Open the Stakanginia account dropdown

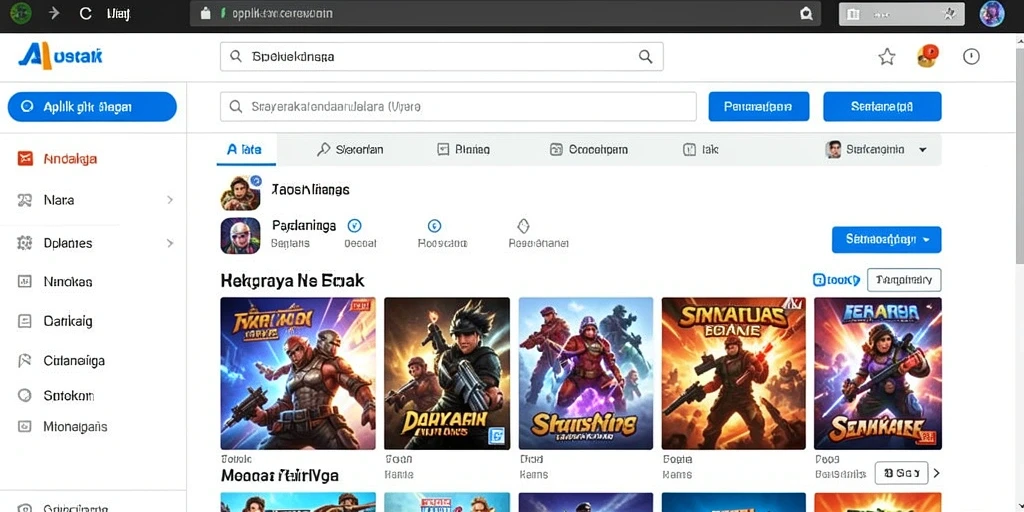click(876, 150)
